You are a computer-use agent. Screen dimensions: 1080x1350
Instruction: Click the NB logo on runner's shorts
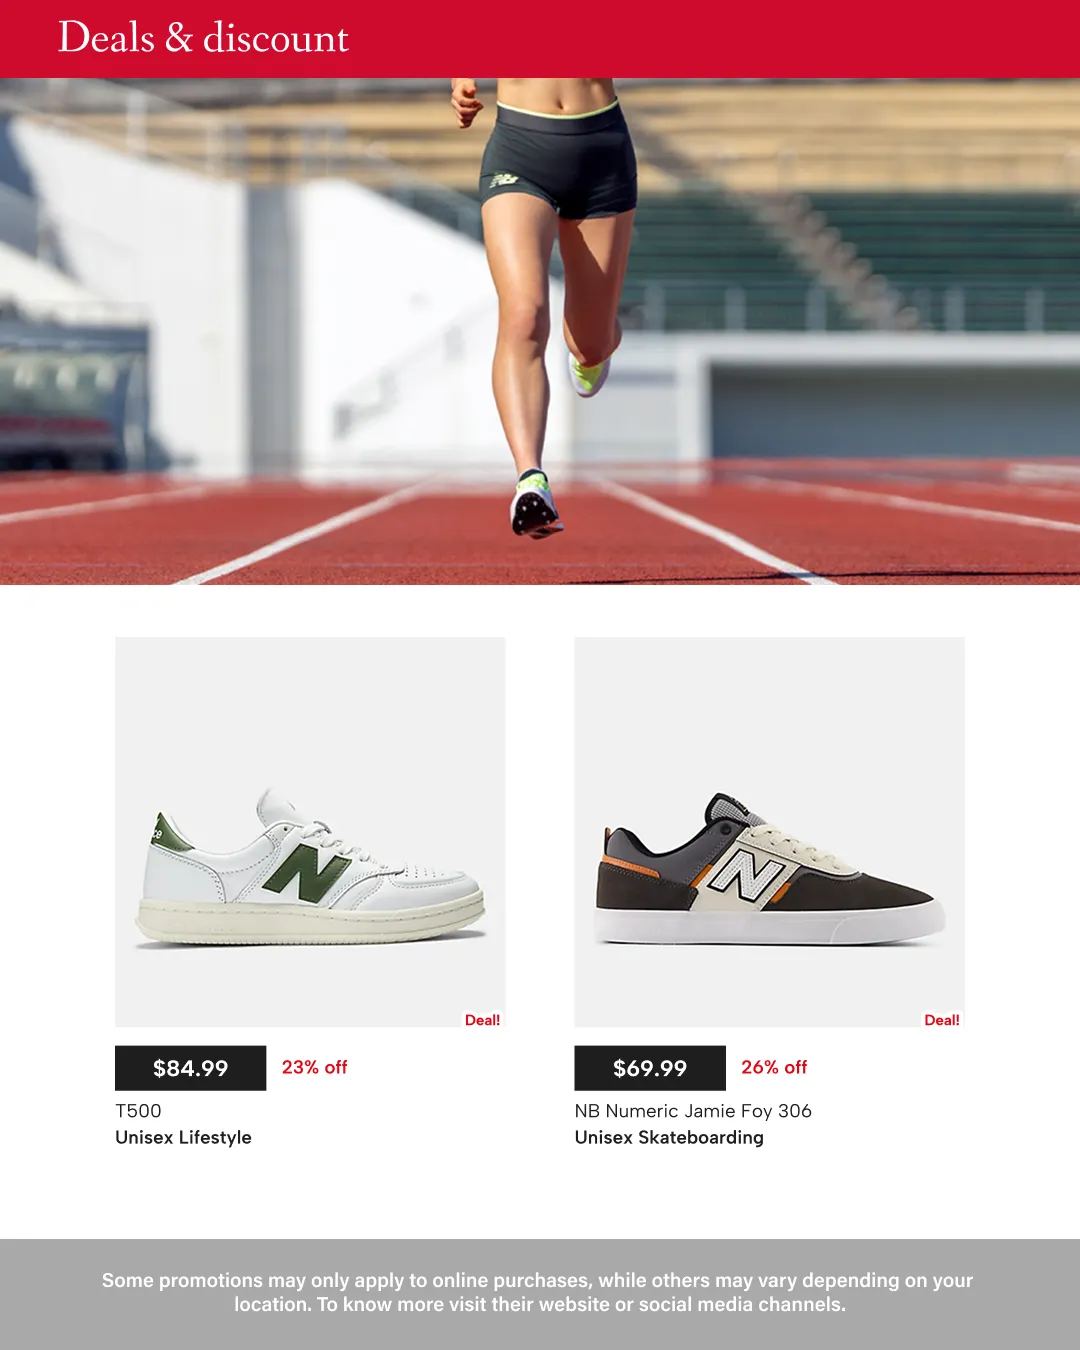click(504, 180)
